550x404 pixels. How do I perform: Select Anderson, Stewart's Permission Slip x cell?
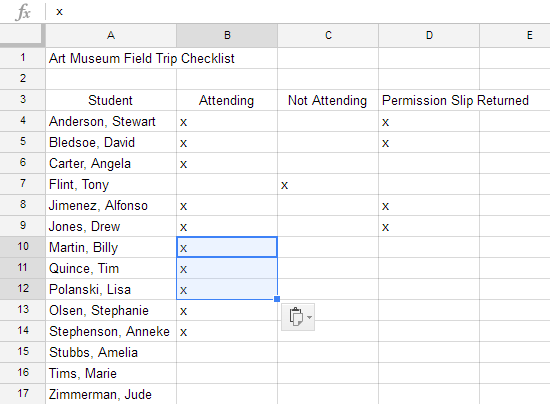click(429, 121)
